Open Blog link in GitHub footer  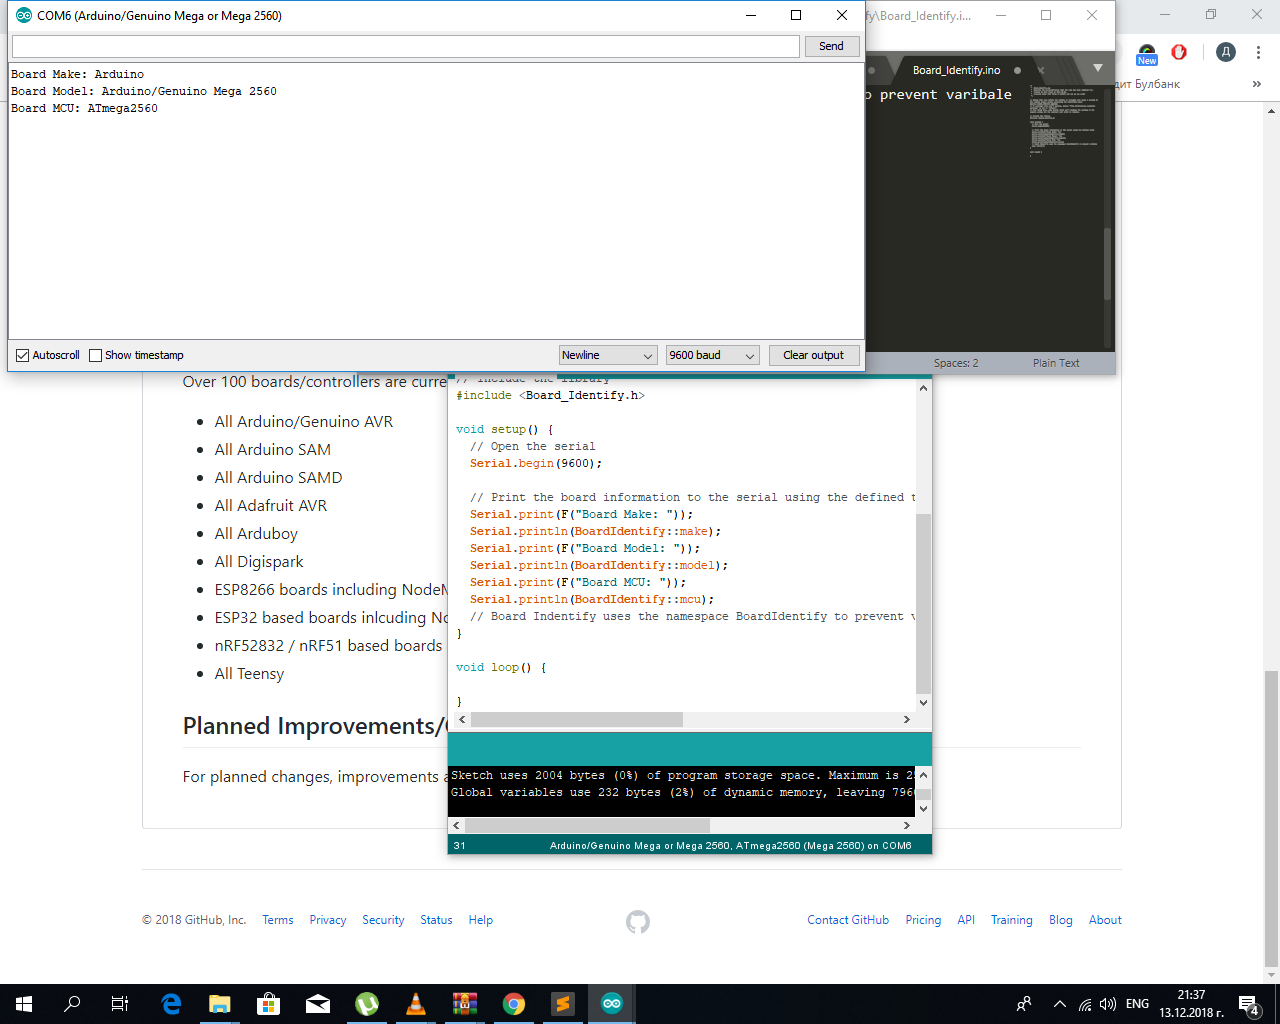[1061, 920]
